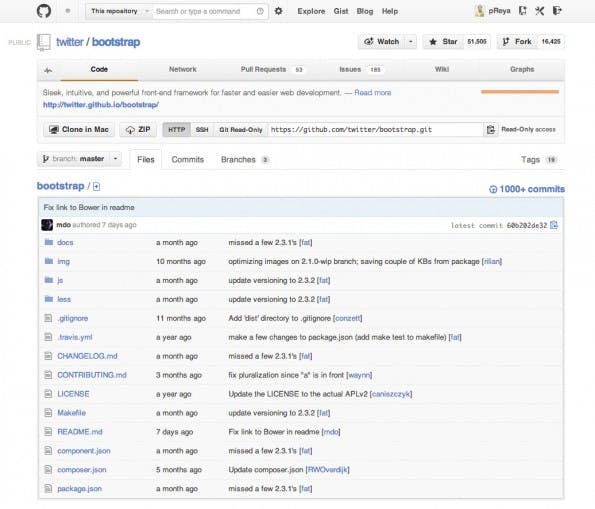Click the img folder icon
The image size is (595, 509).
point(49,261)
